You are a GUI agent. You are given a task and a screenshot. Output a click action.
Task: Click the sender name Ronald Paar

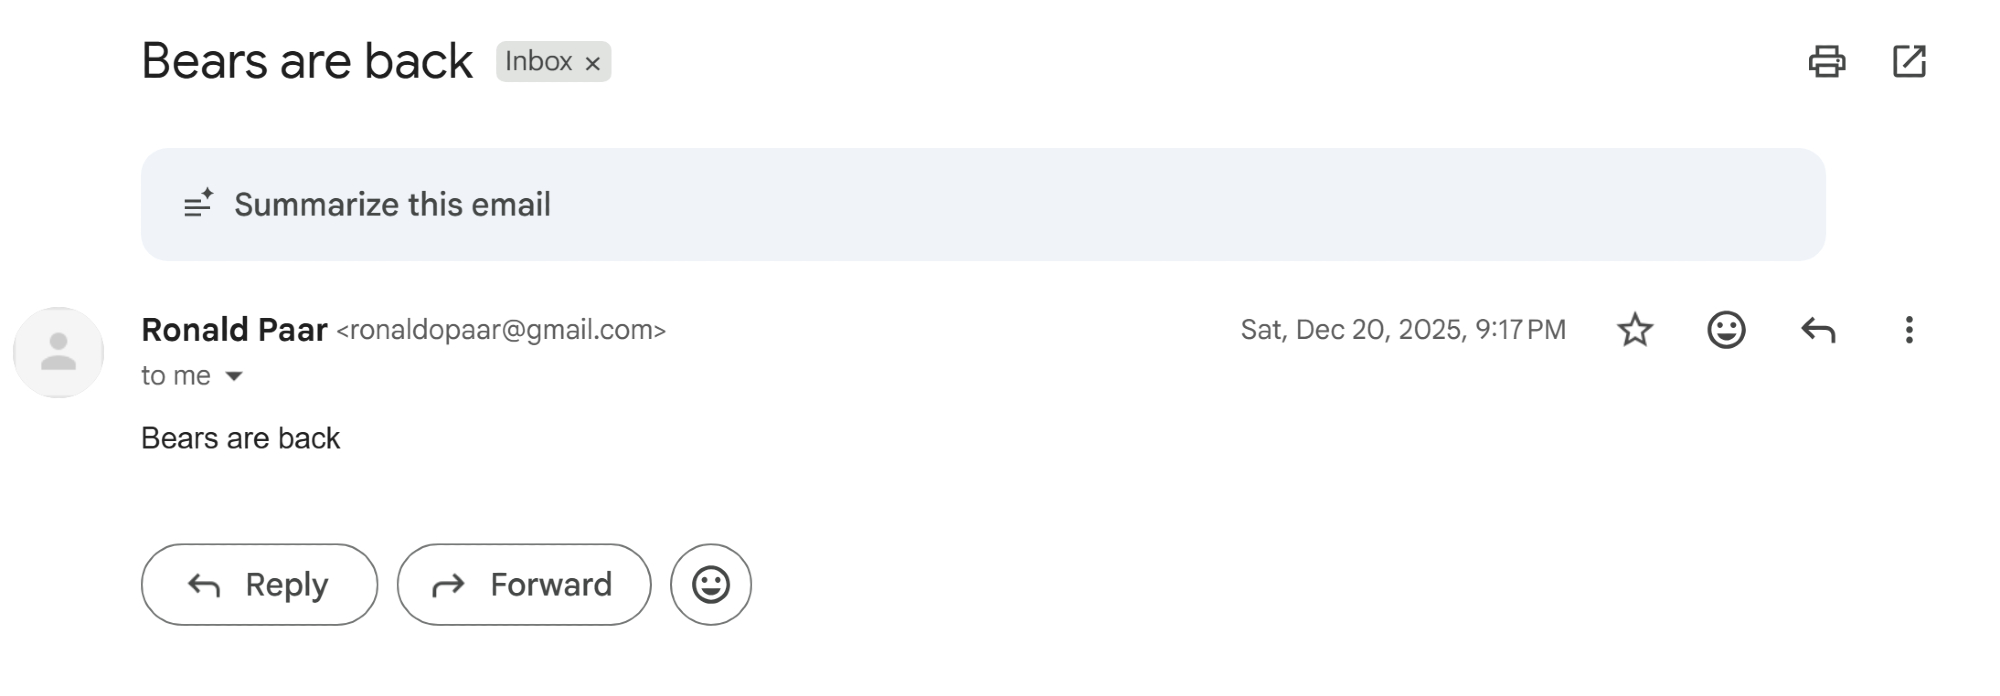234,330
